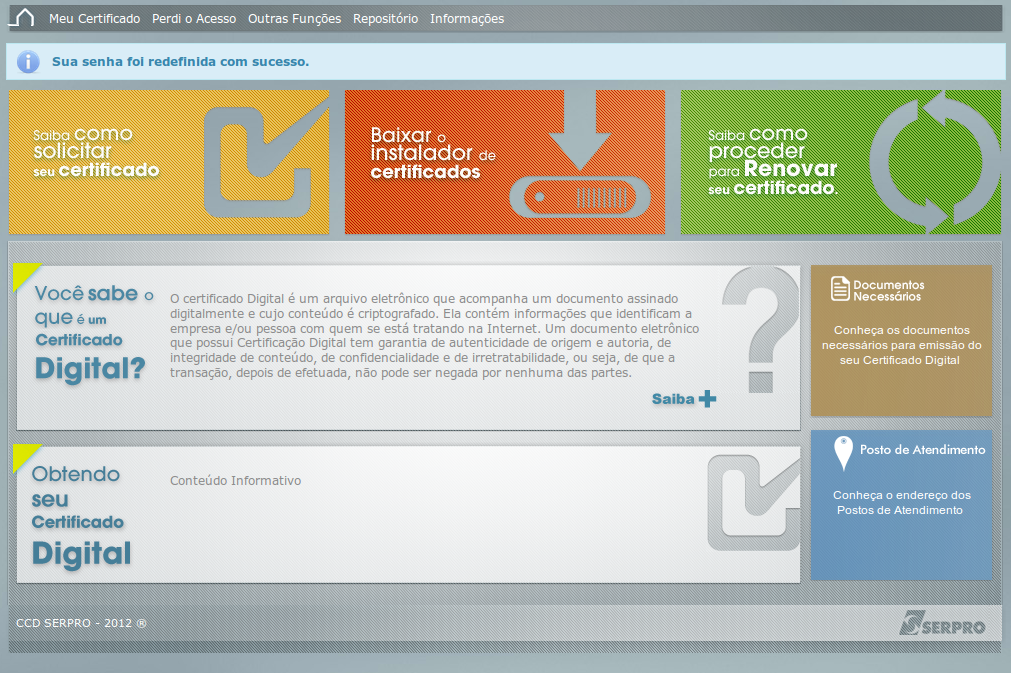1011x673 pixels.
Task: Select the success message about redefined password
Action: [181, 62]
